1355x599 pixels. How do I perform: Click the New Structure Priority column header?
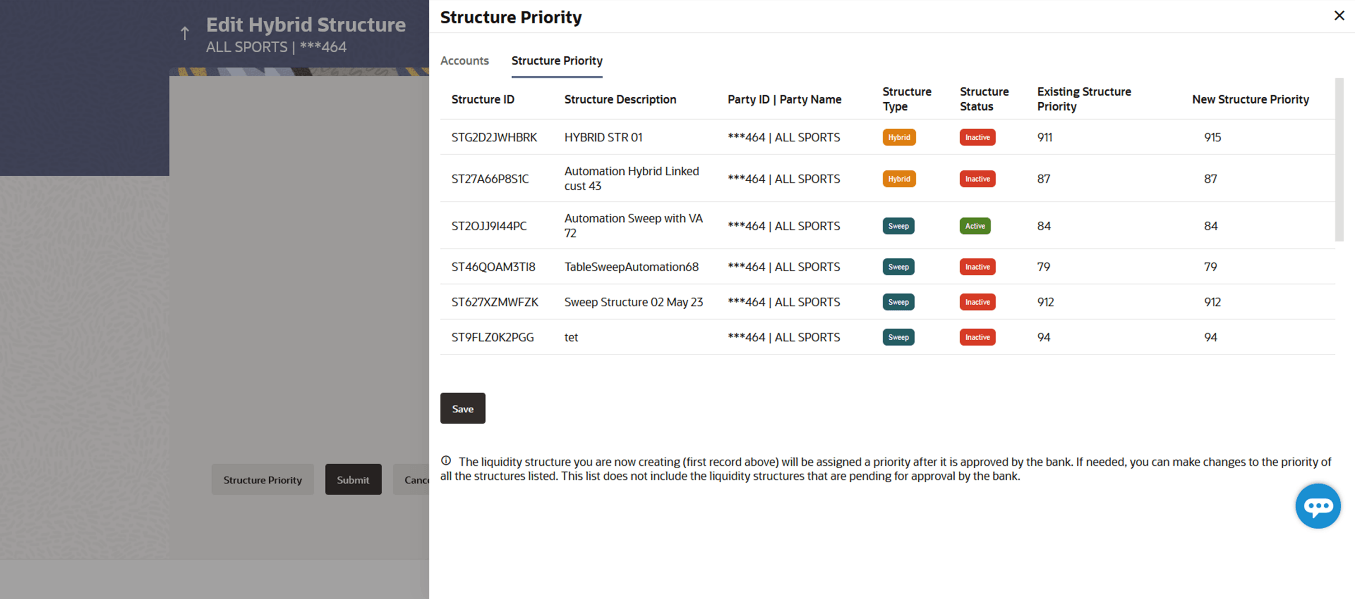(x=1250, y=100)
